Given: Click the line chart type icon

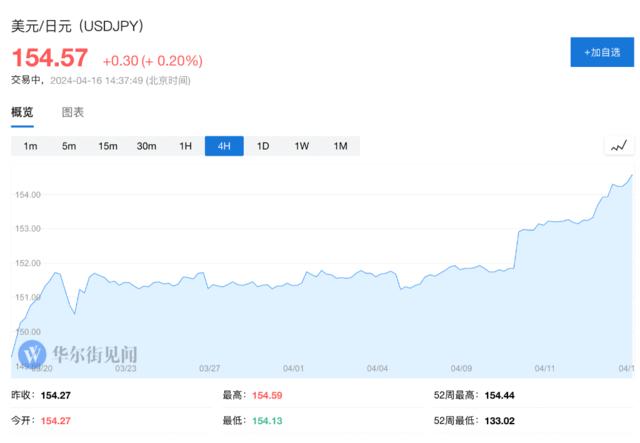Looking at the screenshot, I should click(x=619, y=146).
